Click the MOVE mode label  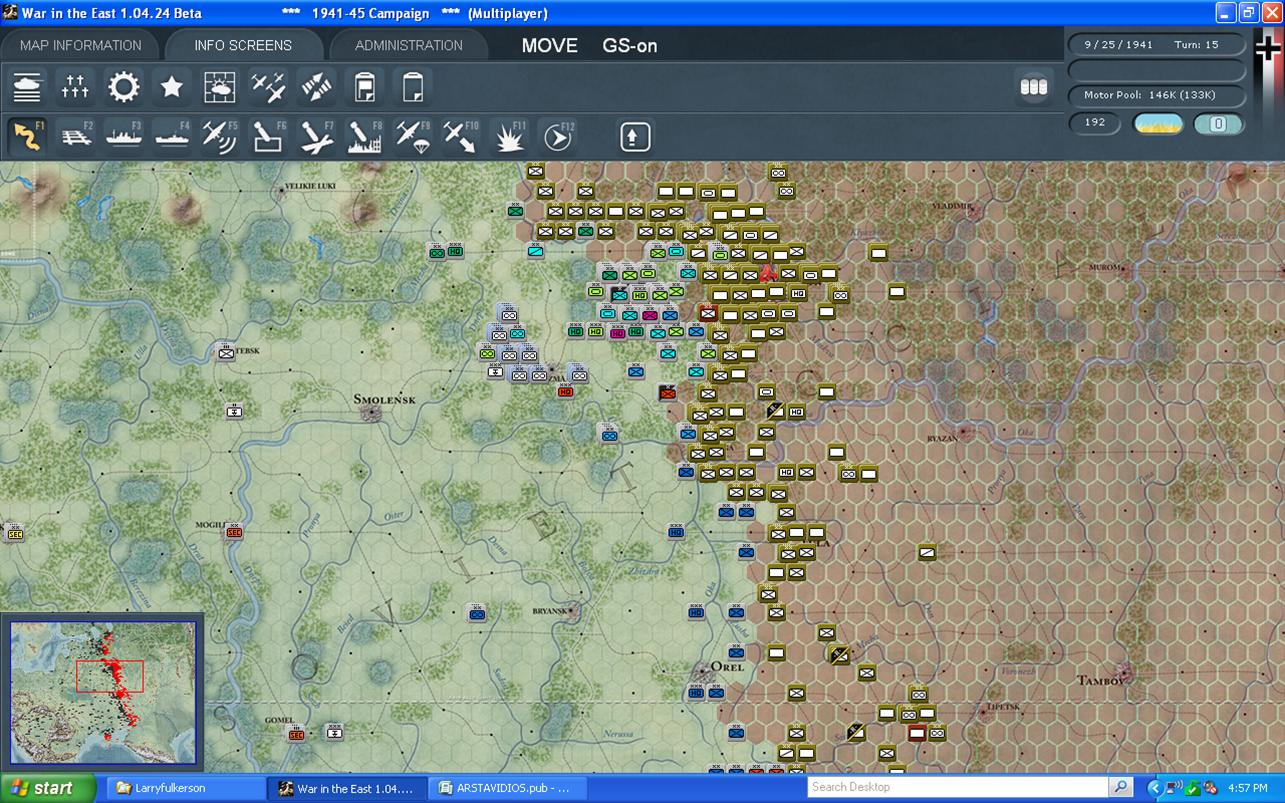click(x=550, y=45)
